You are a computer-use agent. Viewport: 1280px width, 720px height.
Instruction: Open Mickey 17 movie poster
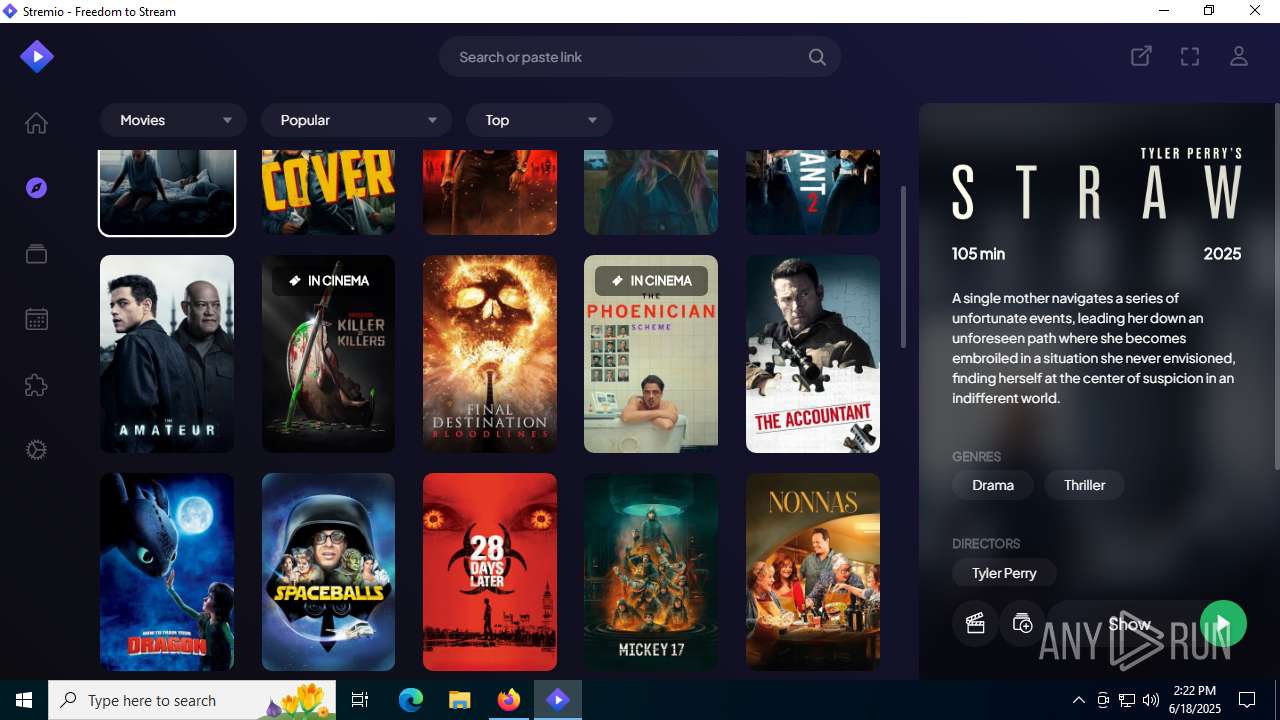(x=651, y=572)
